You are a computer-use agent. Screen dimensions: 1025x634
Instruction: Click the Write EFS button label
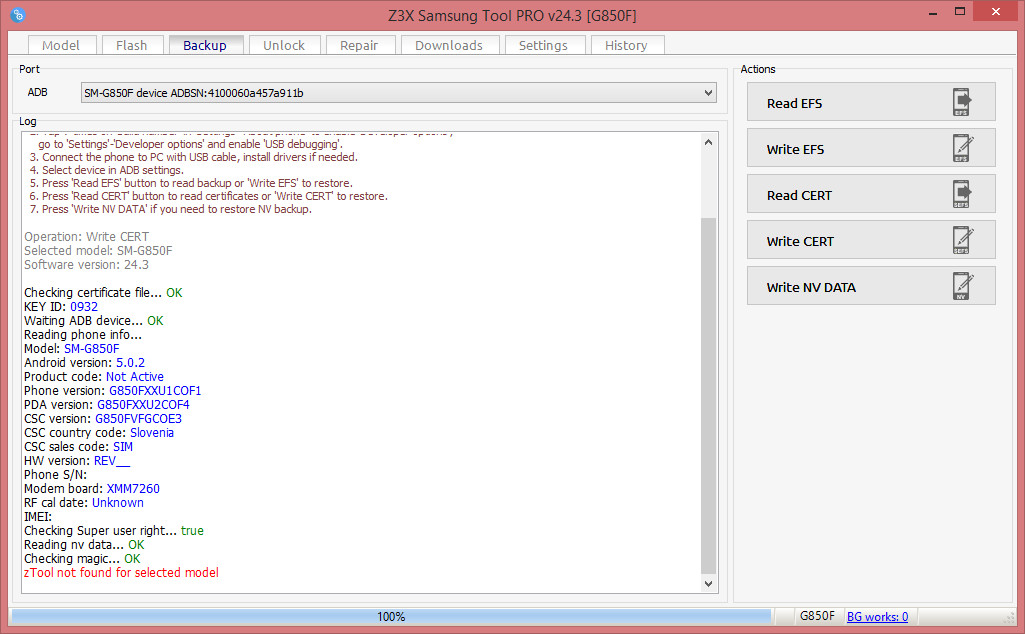(x=795, y=149)
